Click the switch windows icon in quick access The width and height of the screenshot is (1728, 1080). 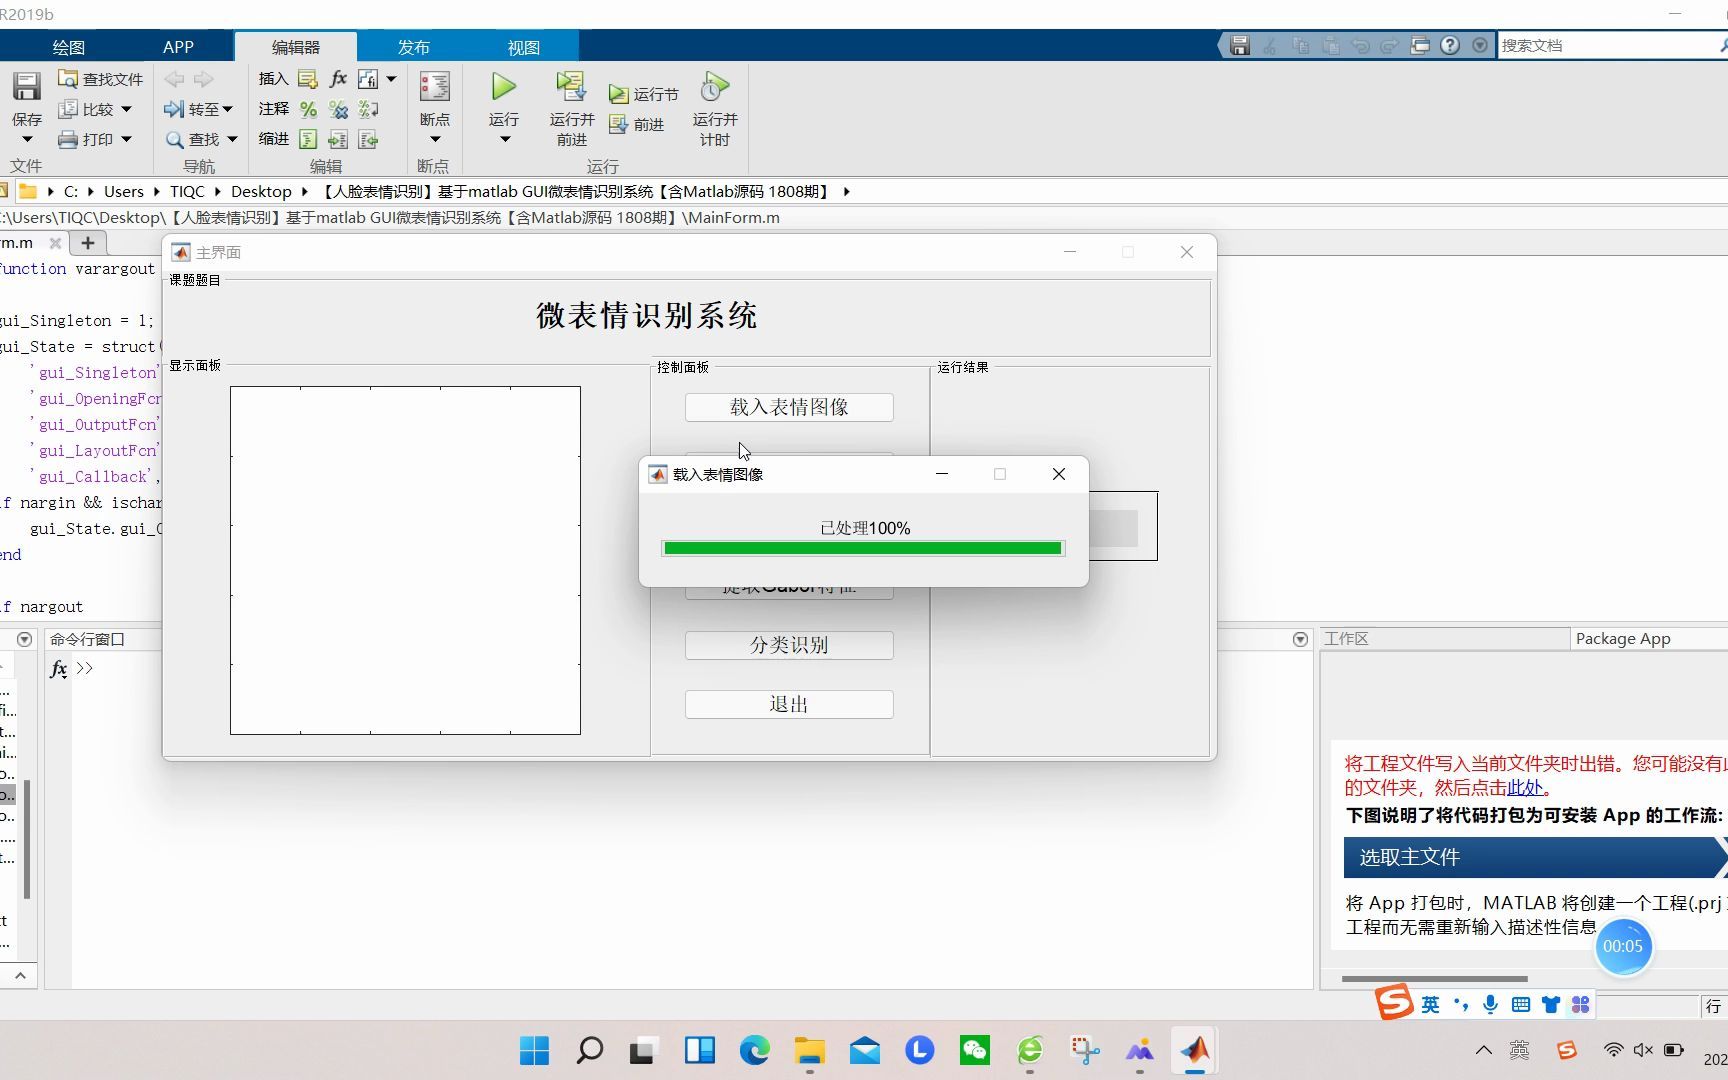coord(1420,45)
